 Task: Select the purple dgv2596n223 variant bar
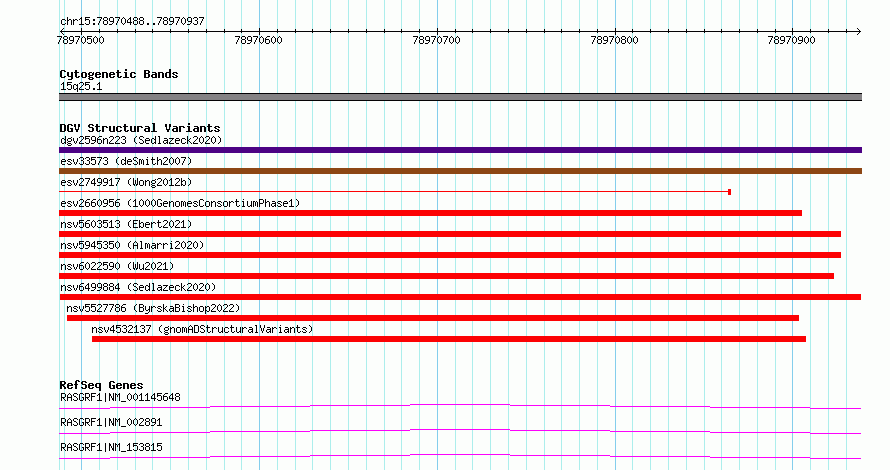click(460, 150)
